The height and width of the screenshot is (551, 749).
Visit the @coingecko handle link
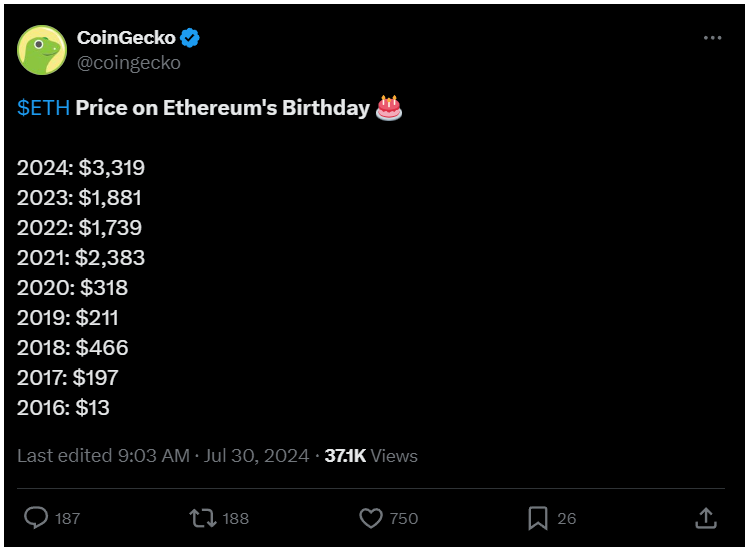point(129,63)
